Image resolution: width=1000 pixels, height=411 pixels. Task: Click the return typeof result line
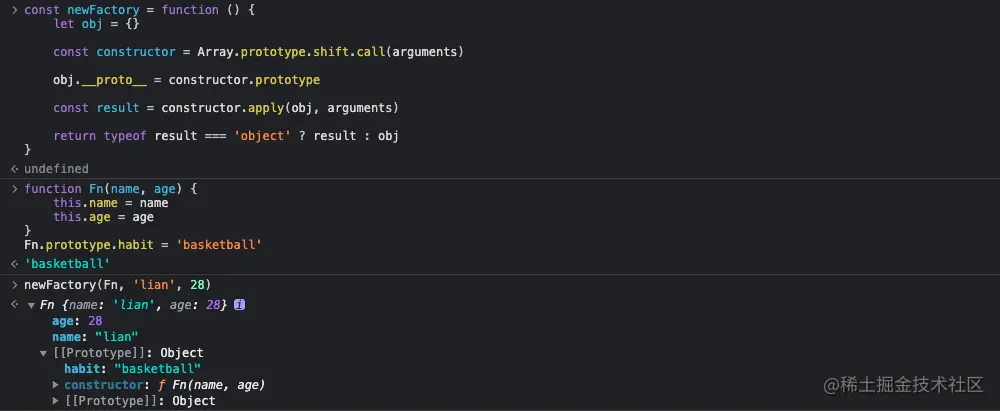coord(226,136)
